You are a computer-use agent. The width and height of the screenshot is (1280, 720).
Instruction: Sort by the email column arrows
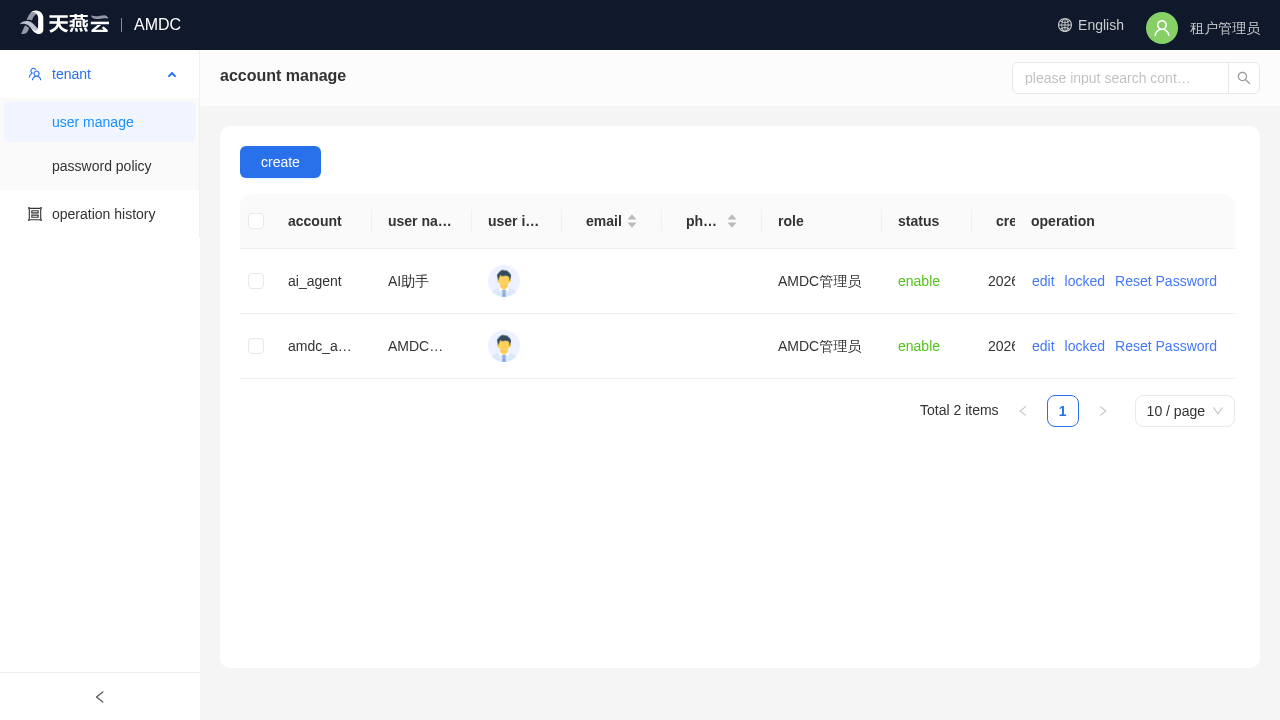pyautogui.click(x=632, y=221)
